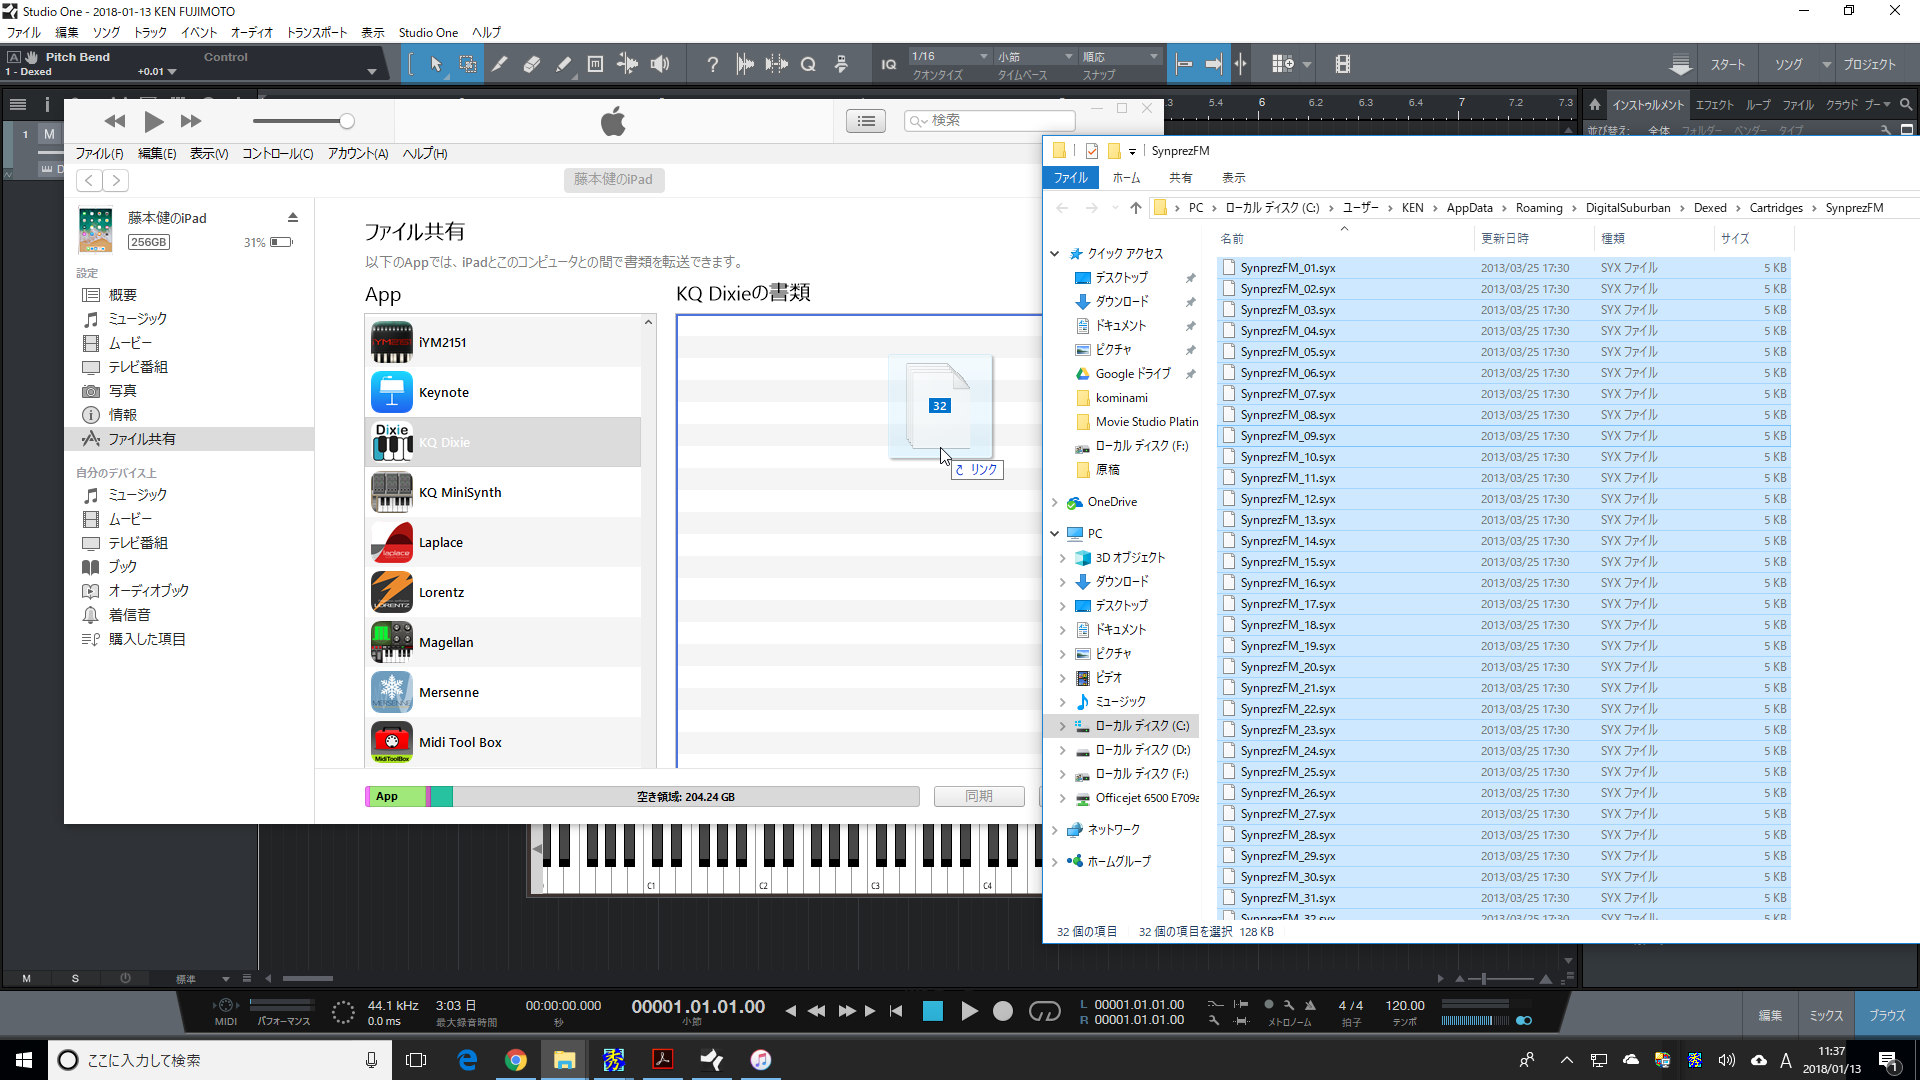Screen dimensions: 1920x1080
Task: Switch to the 共有 ribbon tab
Action: pyautogui.click(x=1180, y=178)
